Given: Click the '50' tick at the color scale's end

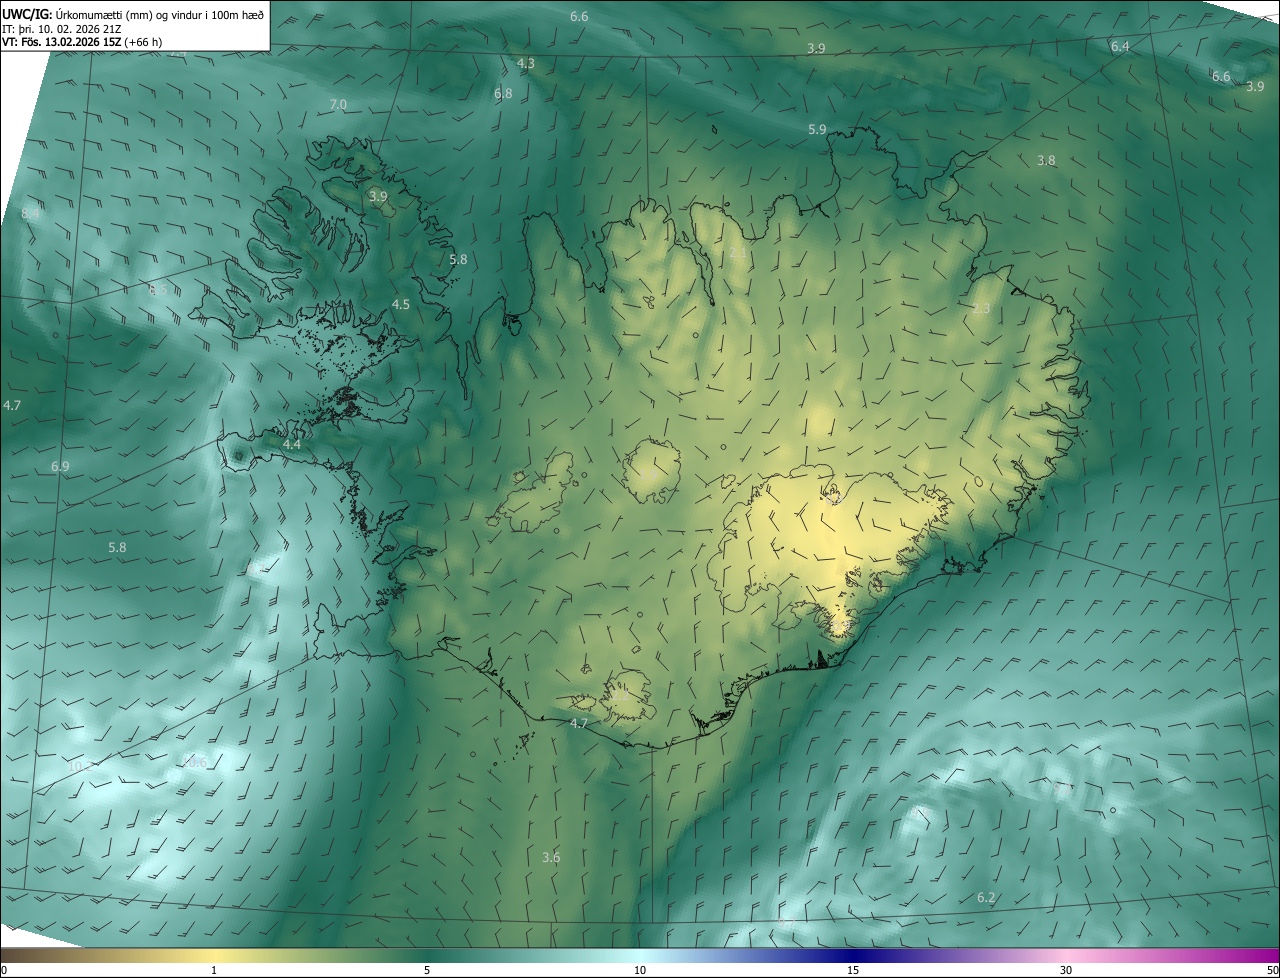Looking at the screenshot, I should 1272,970.
